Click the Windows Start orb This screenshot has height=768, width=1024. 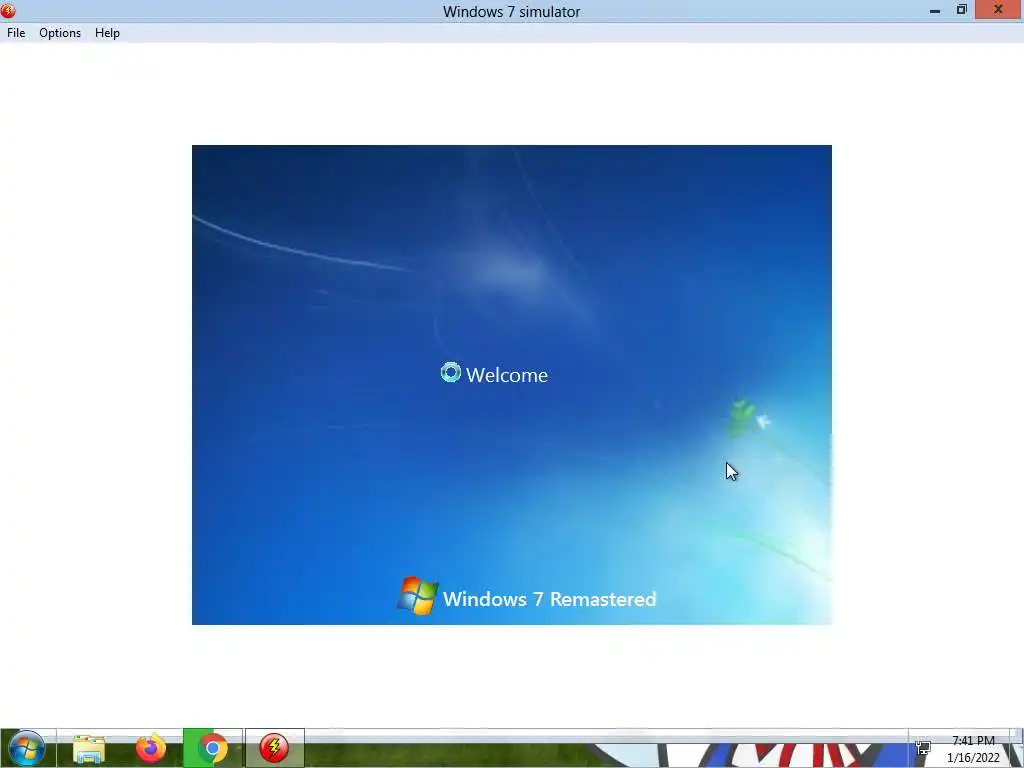click(27, 748)
